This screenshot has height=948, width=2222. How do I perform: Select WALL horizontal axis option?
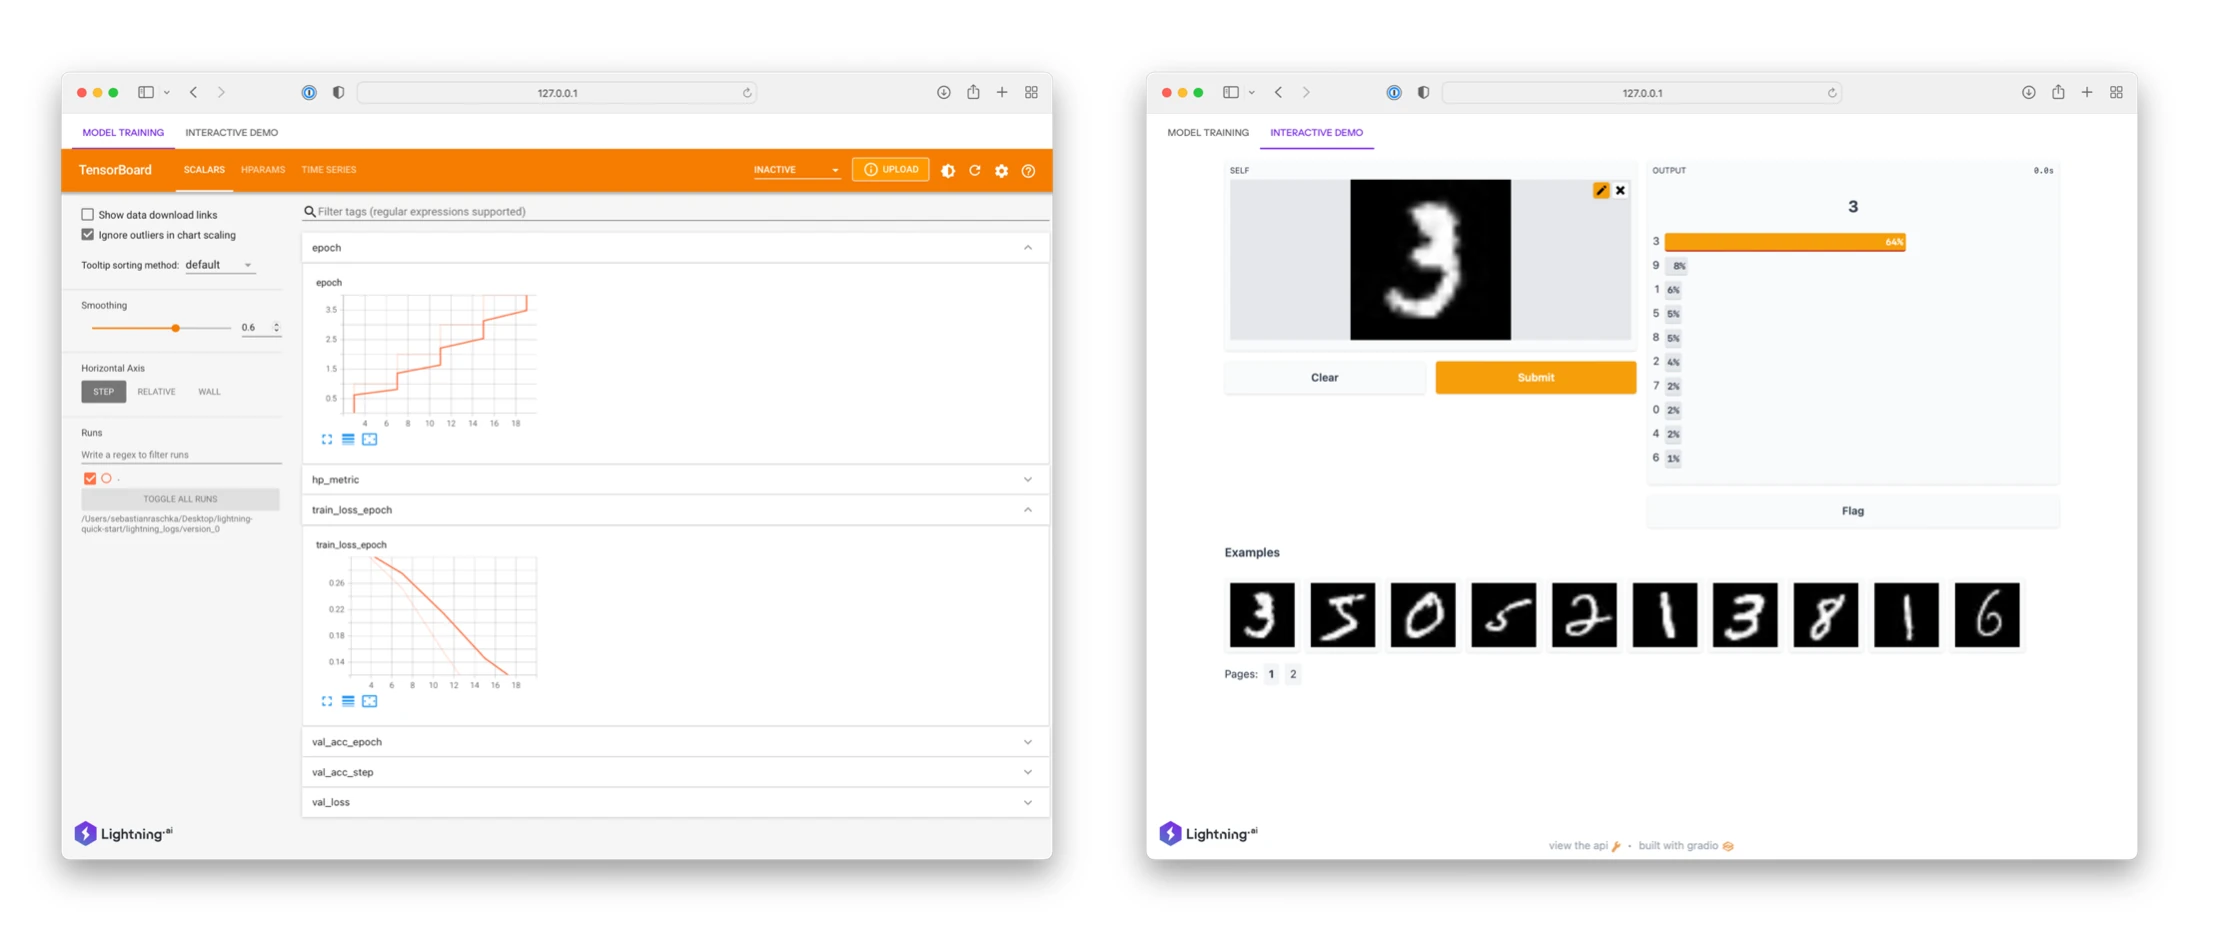coord(209,392)
